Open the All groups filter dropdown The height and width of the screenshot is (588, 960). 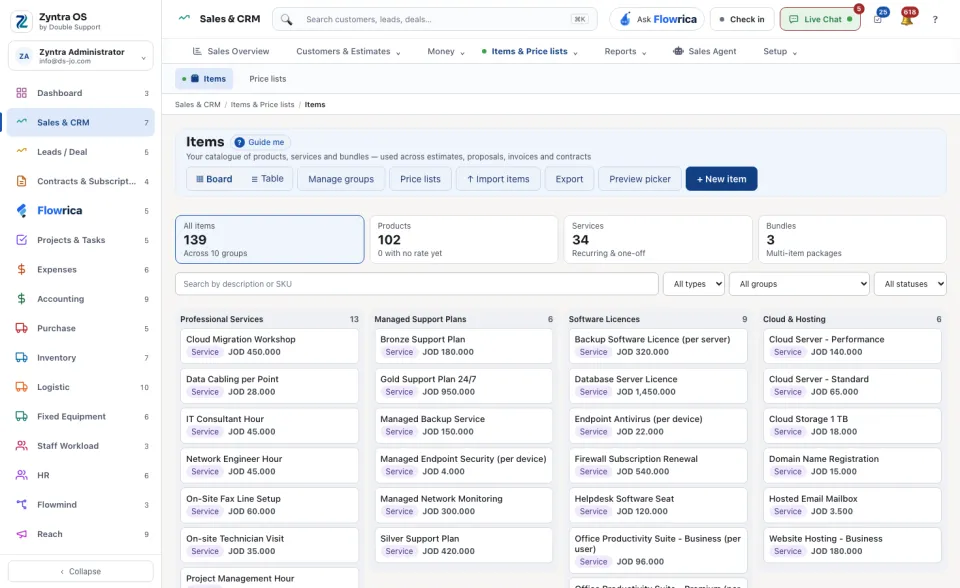tap(799, 284)
